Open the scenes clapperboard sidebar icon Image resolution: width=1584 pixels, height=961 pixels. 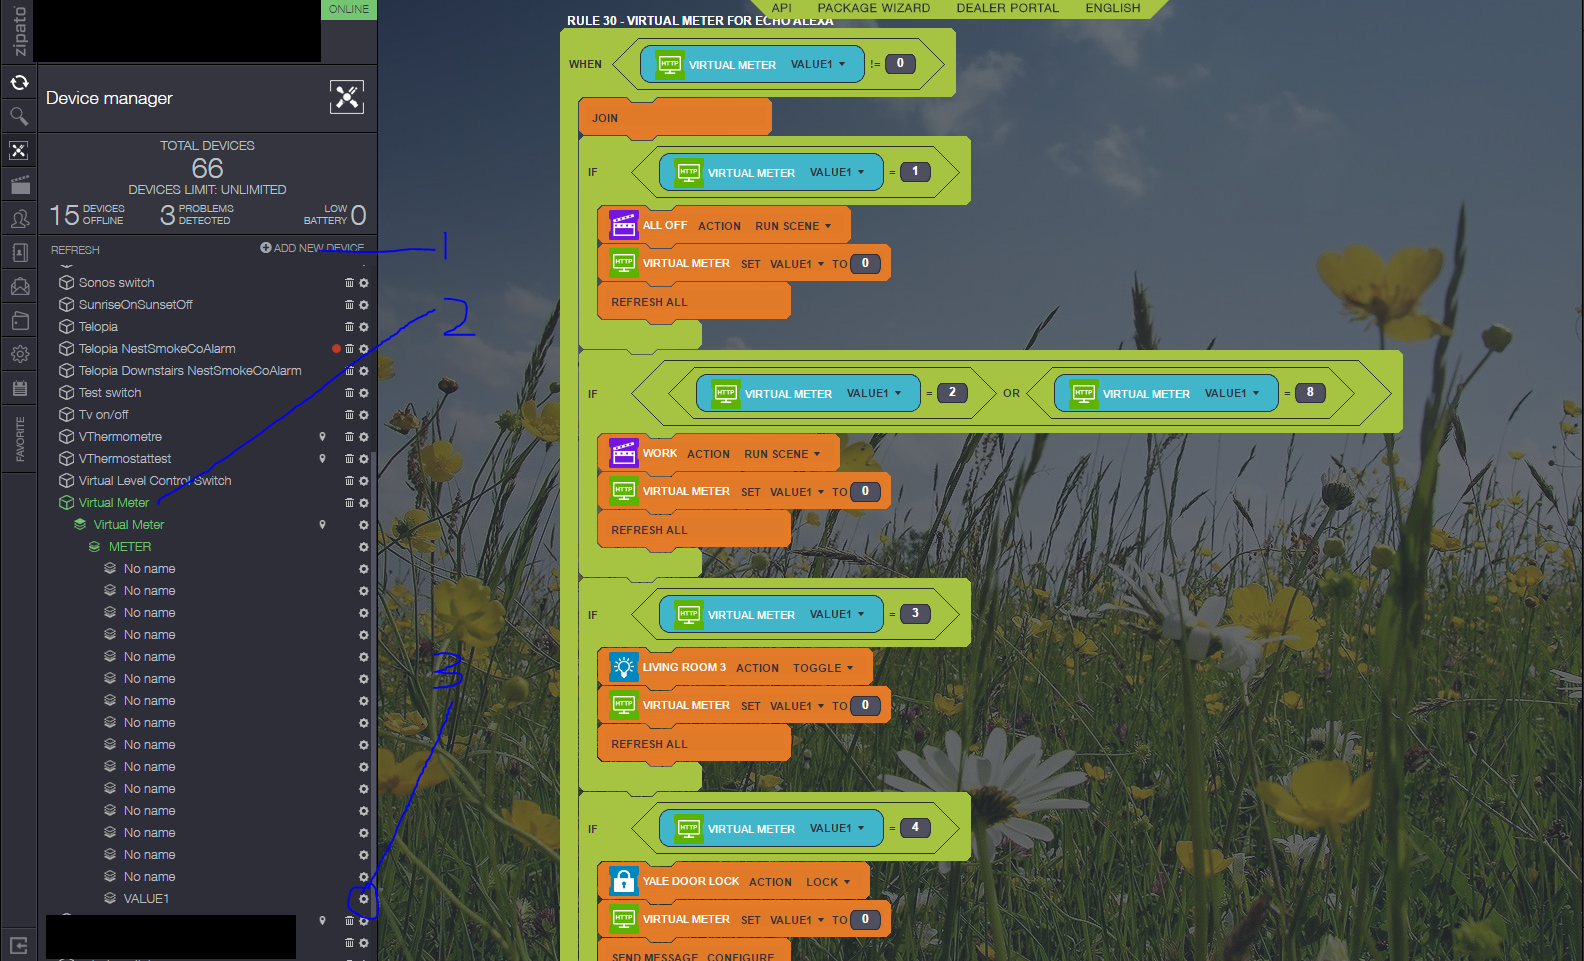point(19,185)
